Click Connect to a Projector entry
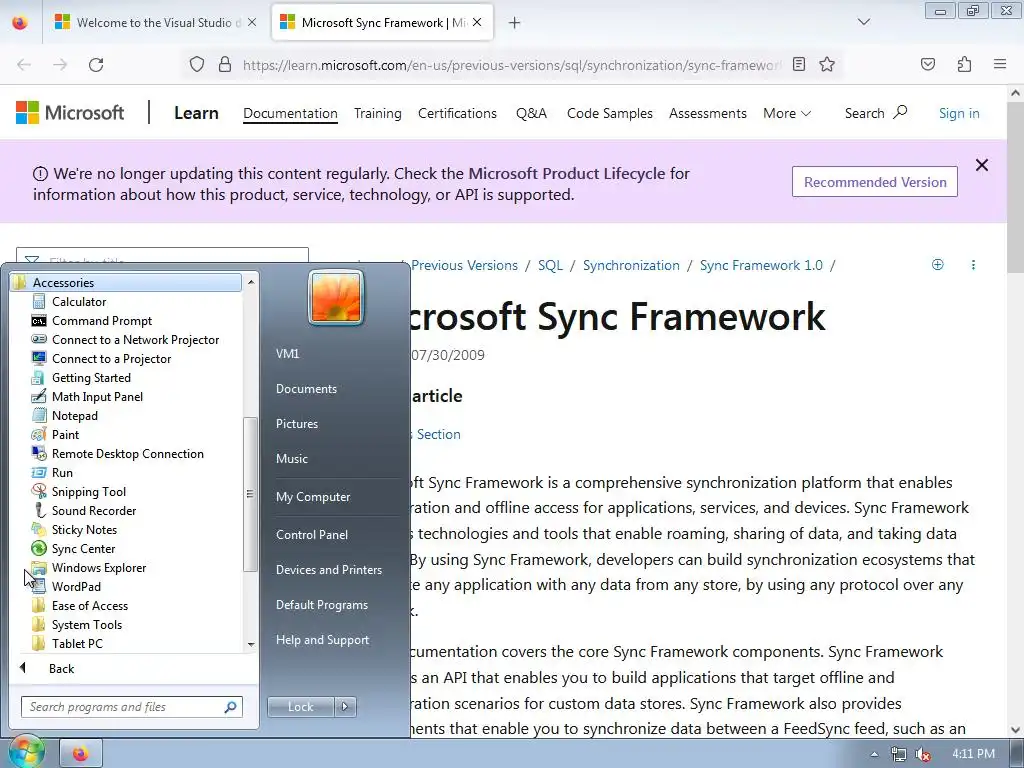1024x768 pixels. pos(111,359)
